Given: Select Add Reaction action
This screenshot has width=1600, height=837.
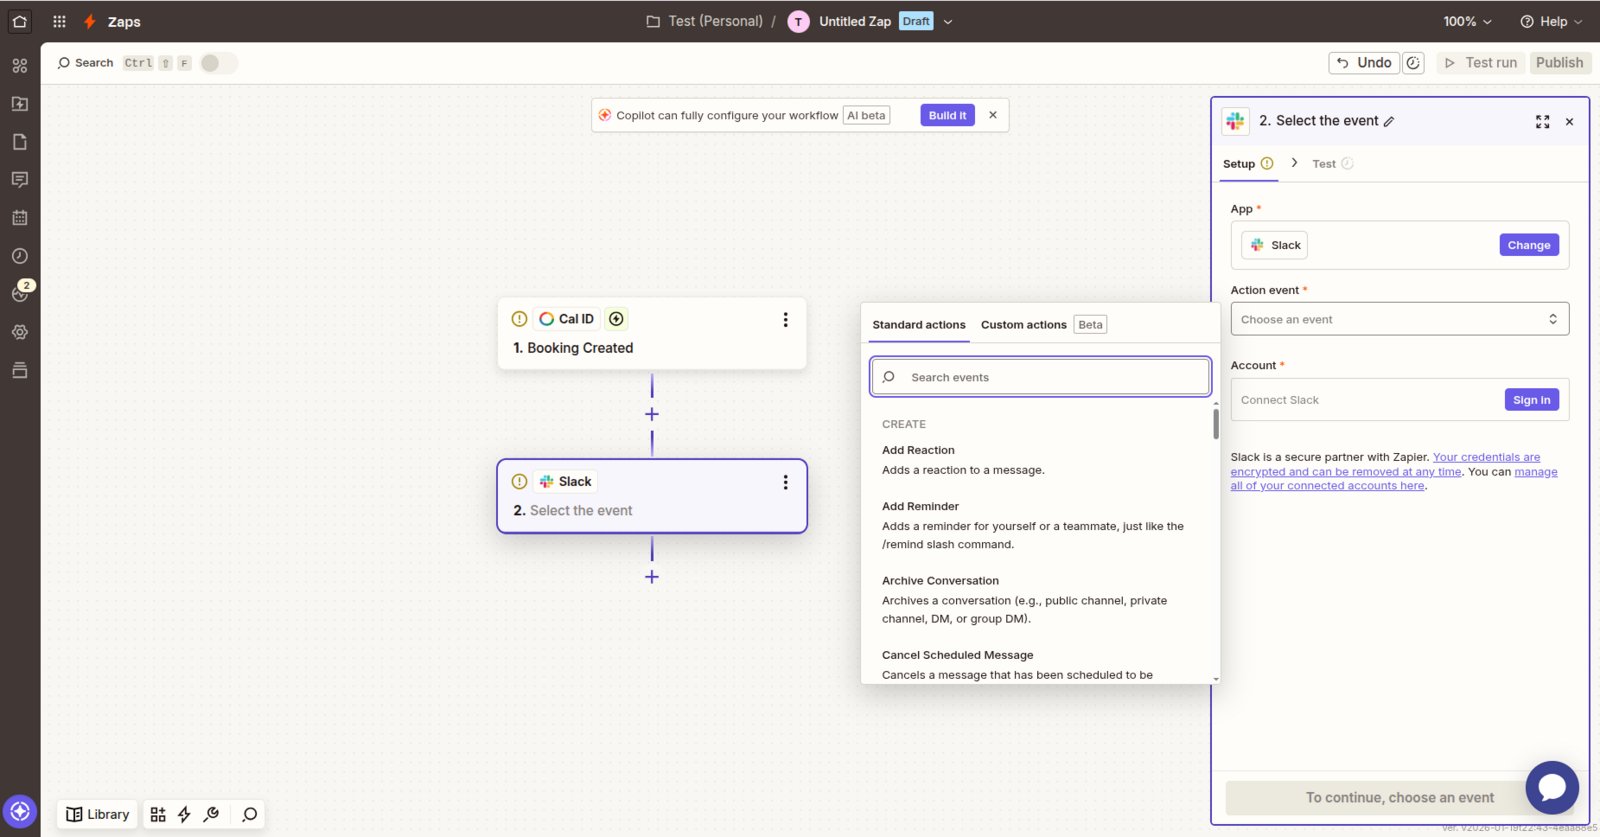Looking at the screenshot, I should pyautogui.click(x=1040, y=460).
